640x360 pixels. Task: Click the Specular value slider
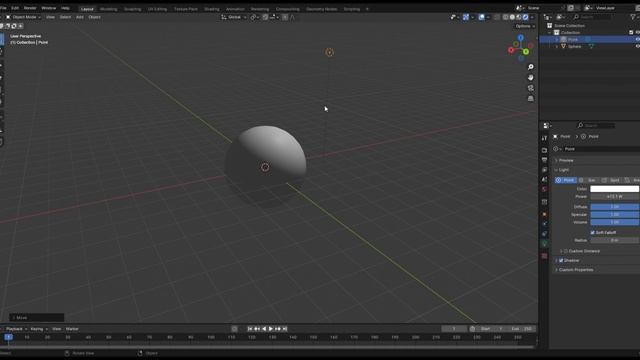615,215
